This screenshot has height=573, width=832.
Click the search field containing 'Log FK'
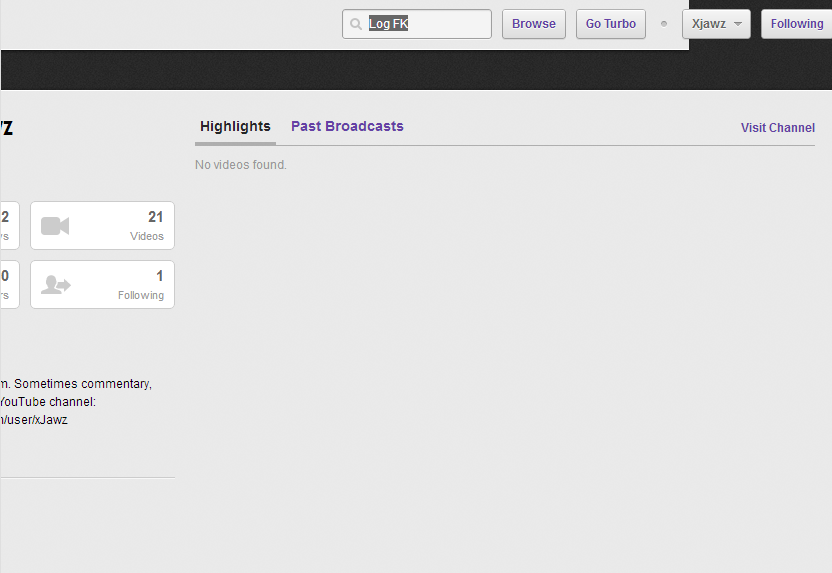coord(417,24)
